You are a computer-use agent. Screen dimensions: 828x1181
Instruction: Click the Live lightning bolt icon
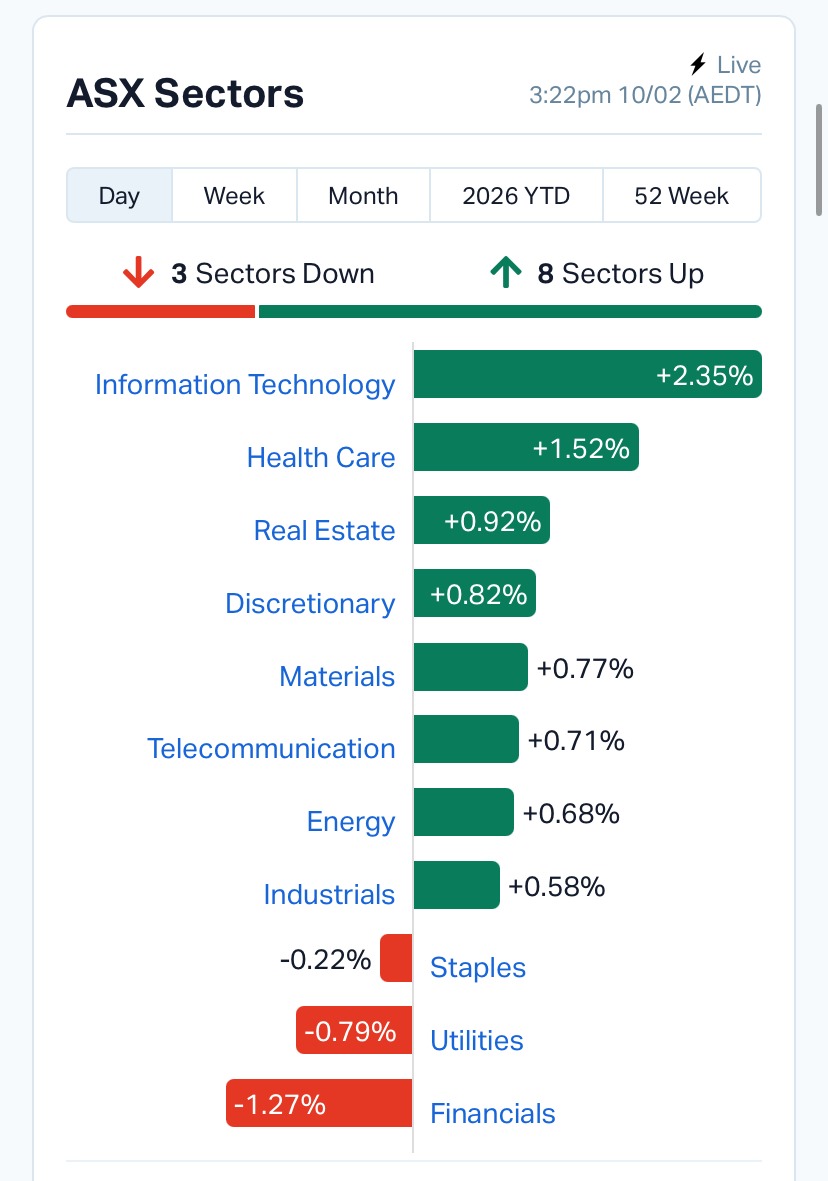[699, 66]
